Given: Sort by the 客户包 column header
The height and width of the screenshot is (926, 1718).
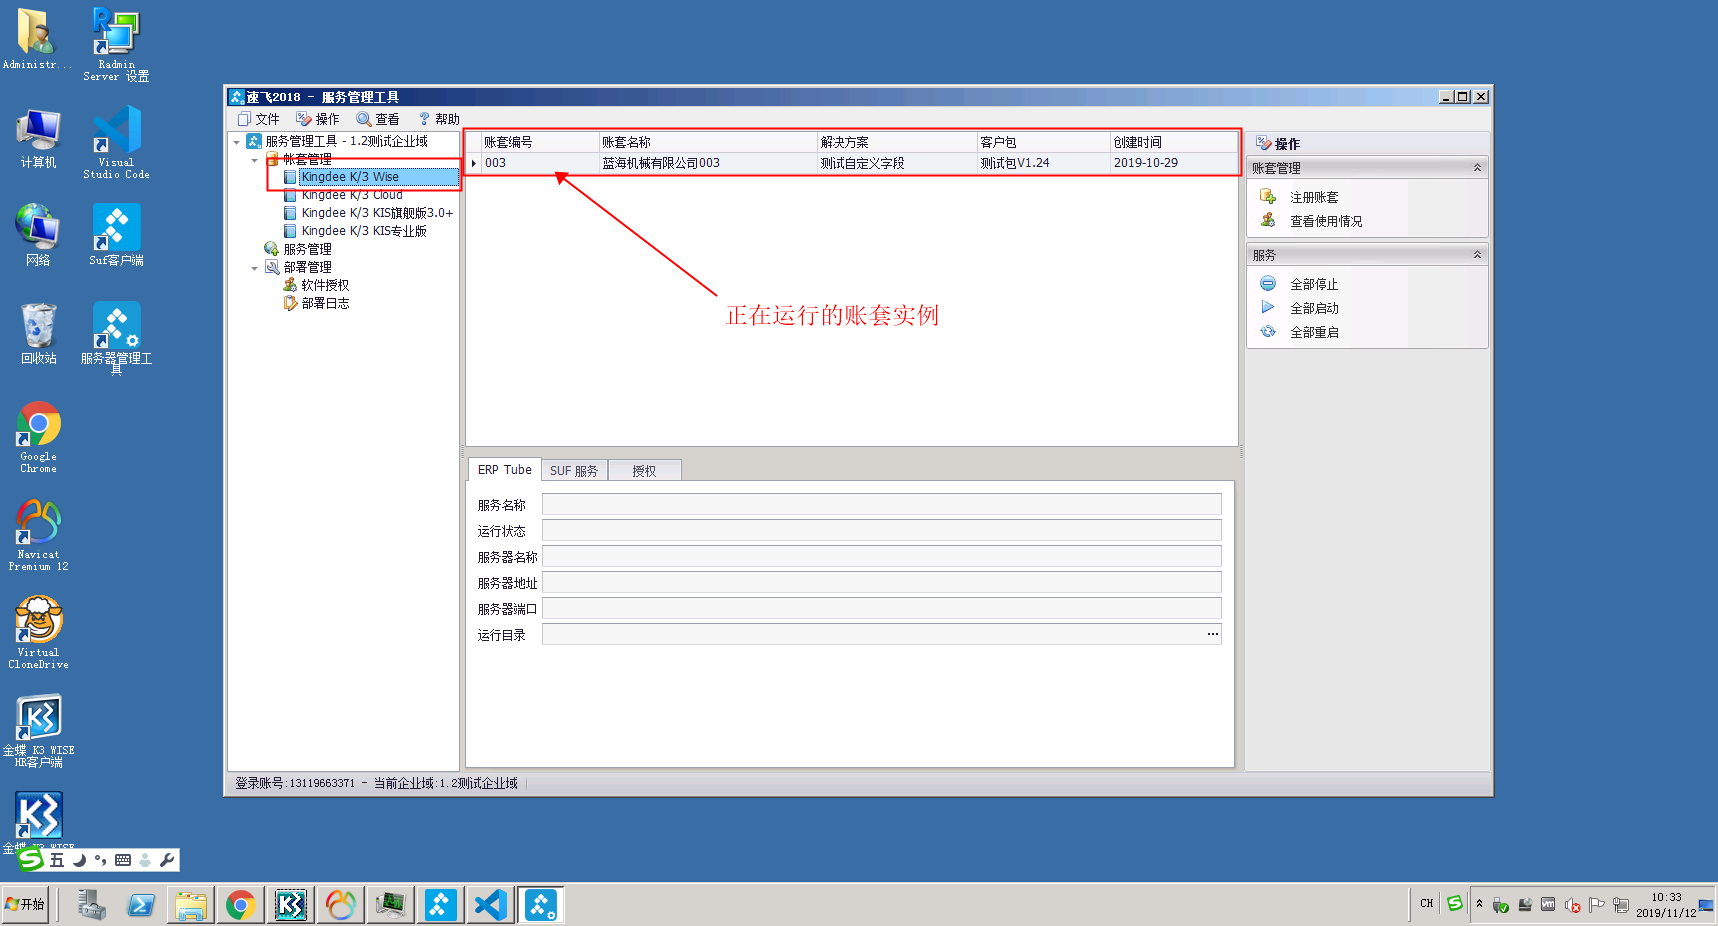Looking at the screenshot, I should (x=1044, y=142).
